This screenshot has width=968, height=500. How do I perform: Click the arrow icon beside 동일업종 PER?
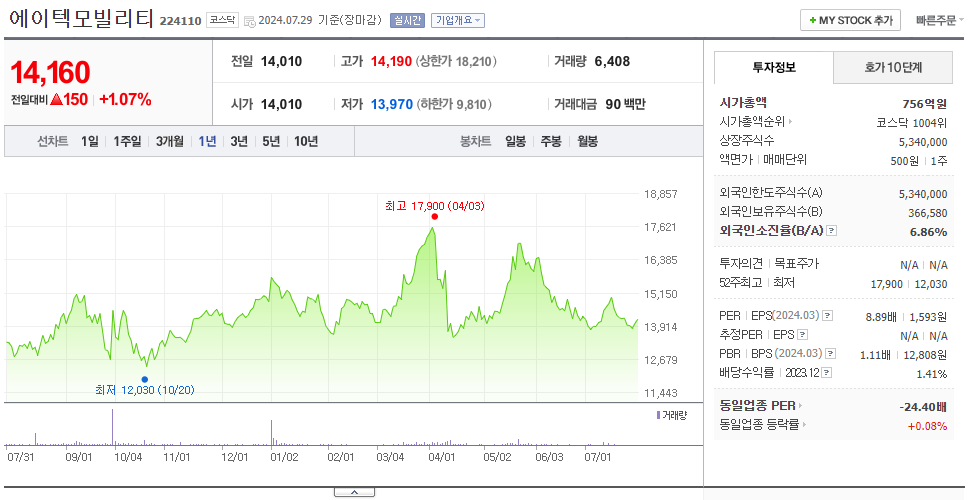coord(801,406)
